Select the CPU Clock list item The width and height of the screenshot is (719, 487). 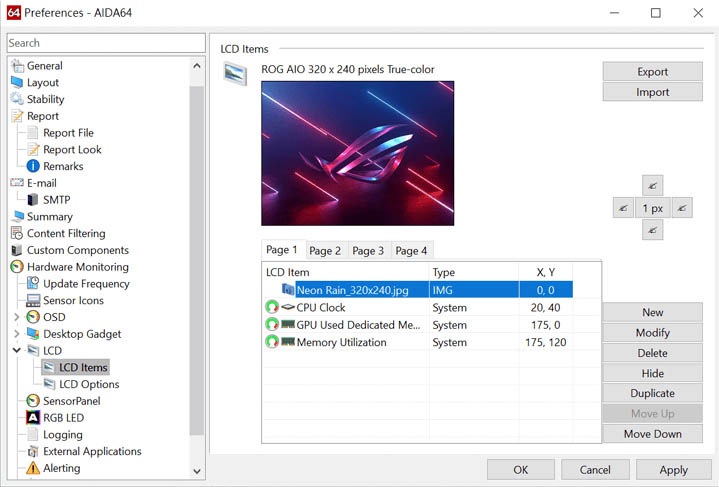pyautogui.click(x=320, y=308)
